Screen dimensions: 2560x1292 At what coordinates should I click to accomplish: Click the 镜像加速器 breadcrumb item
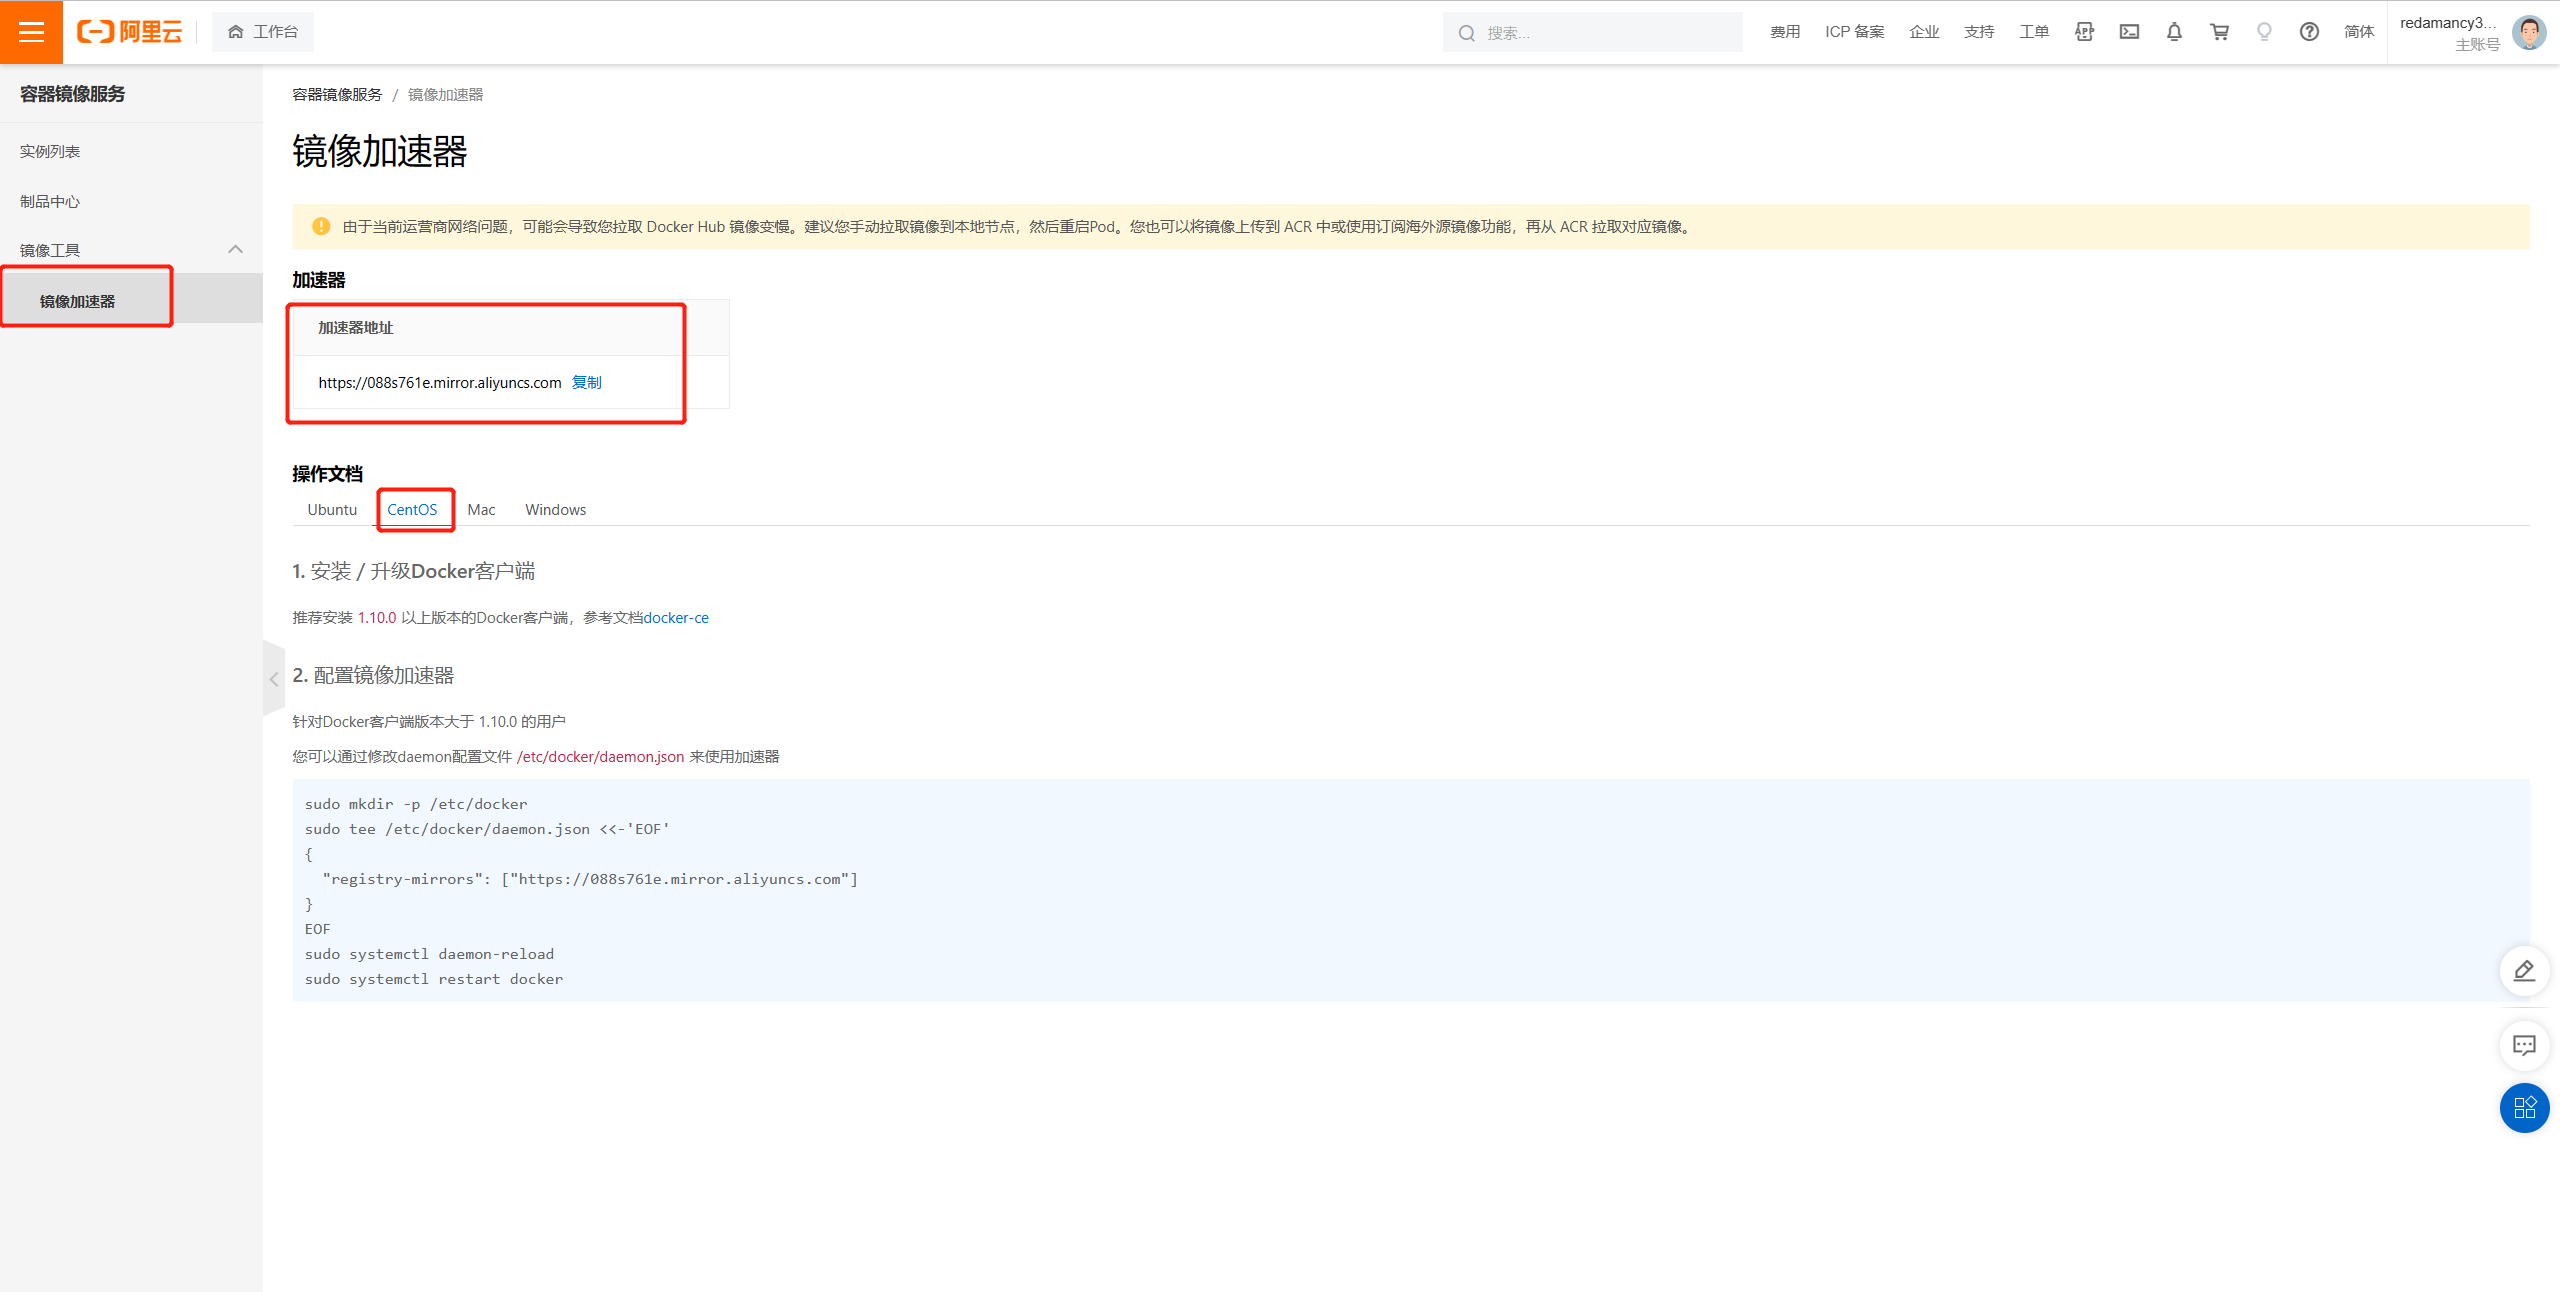[x=445, y=94]
